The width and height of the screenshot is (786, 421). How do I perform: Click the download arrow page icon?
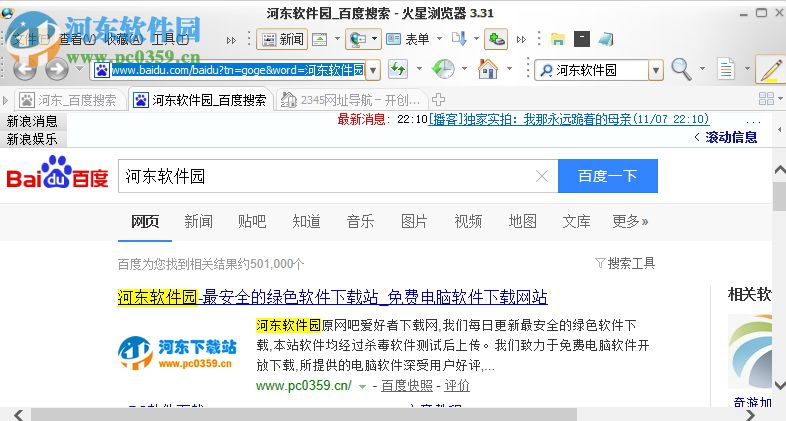coord(459,39)
